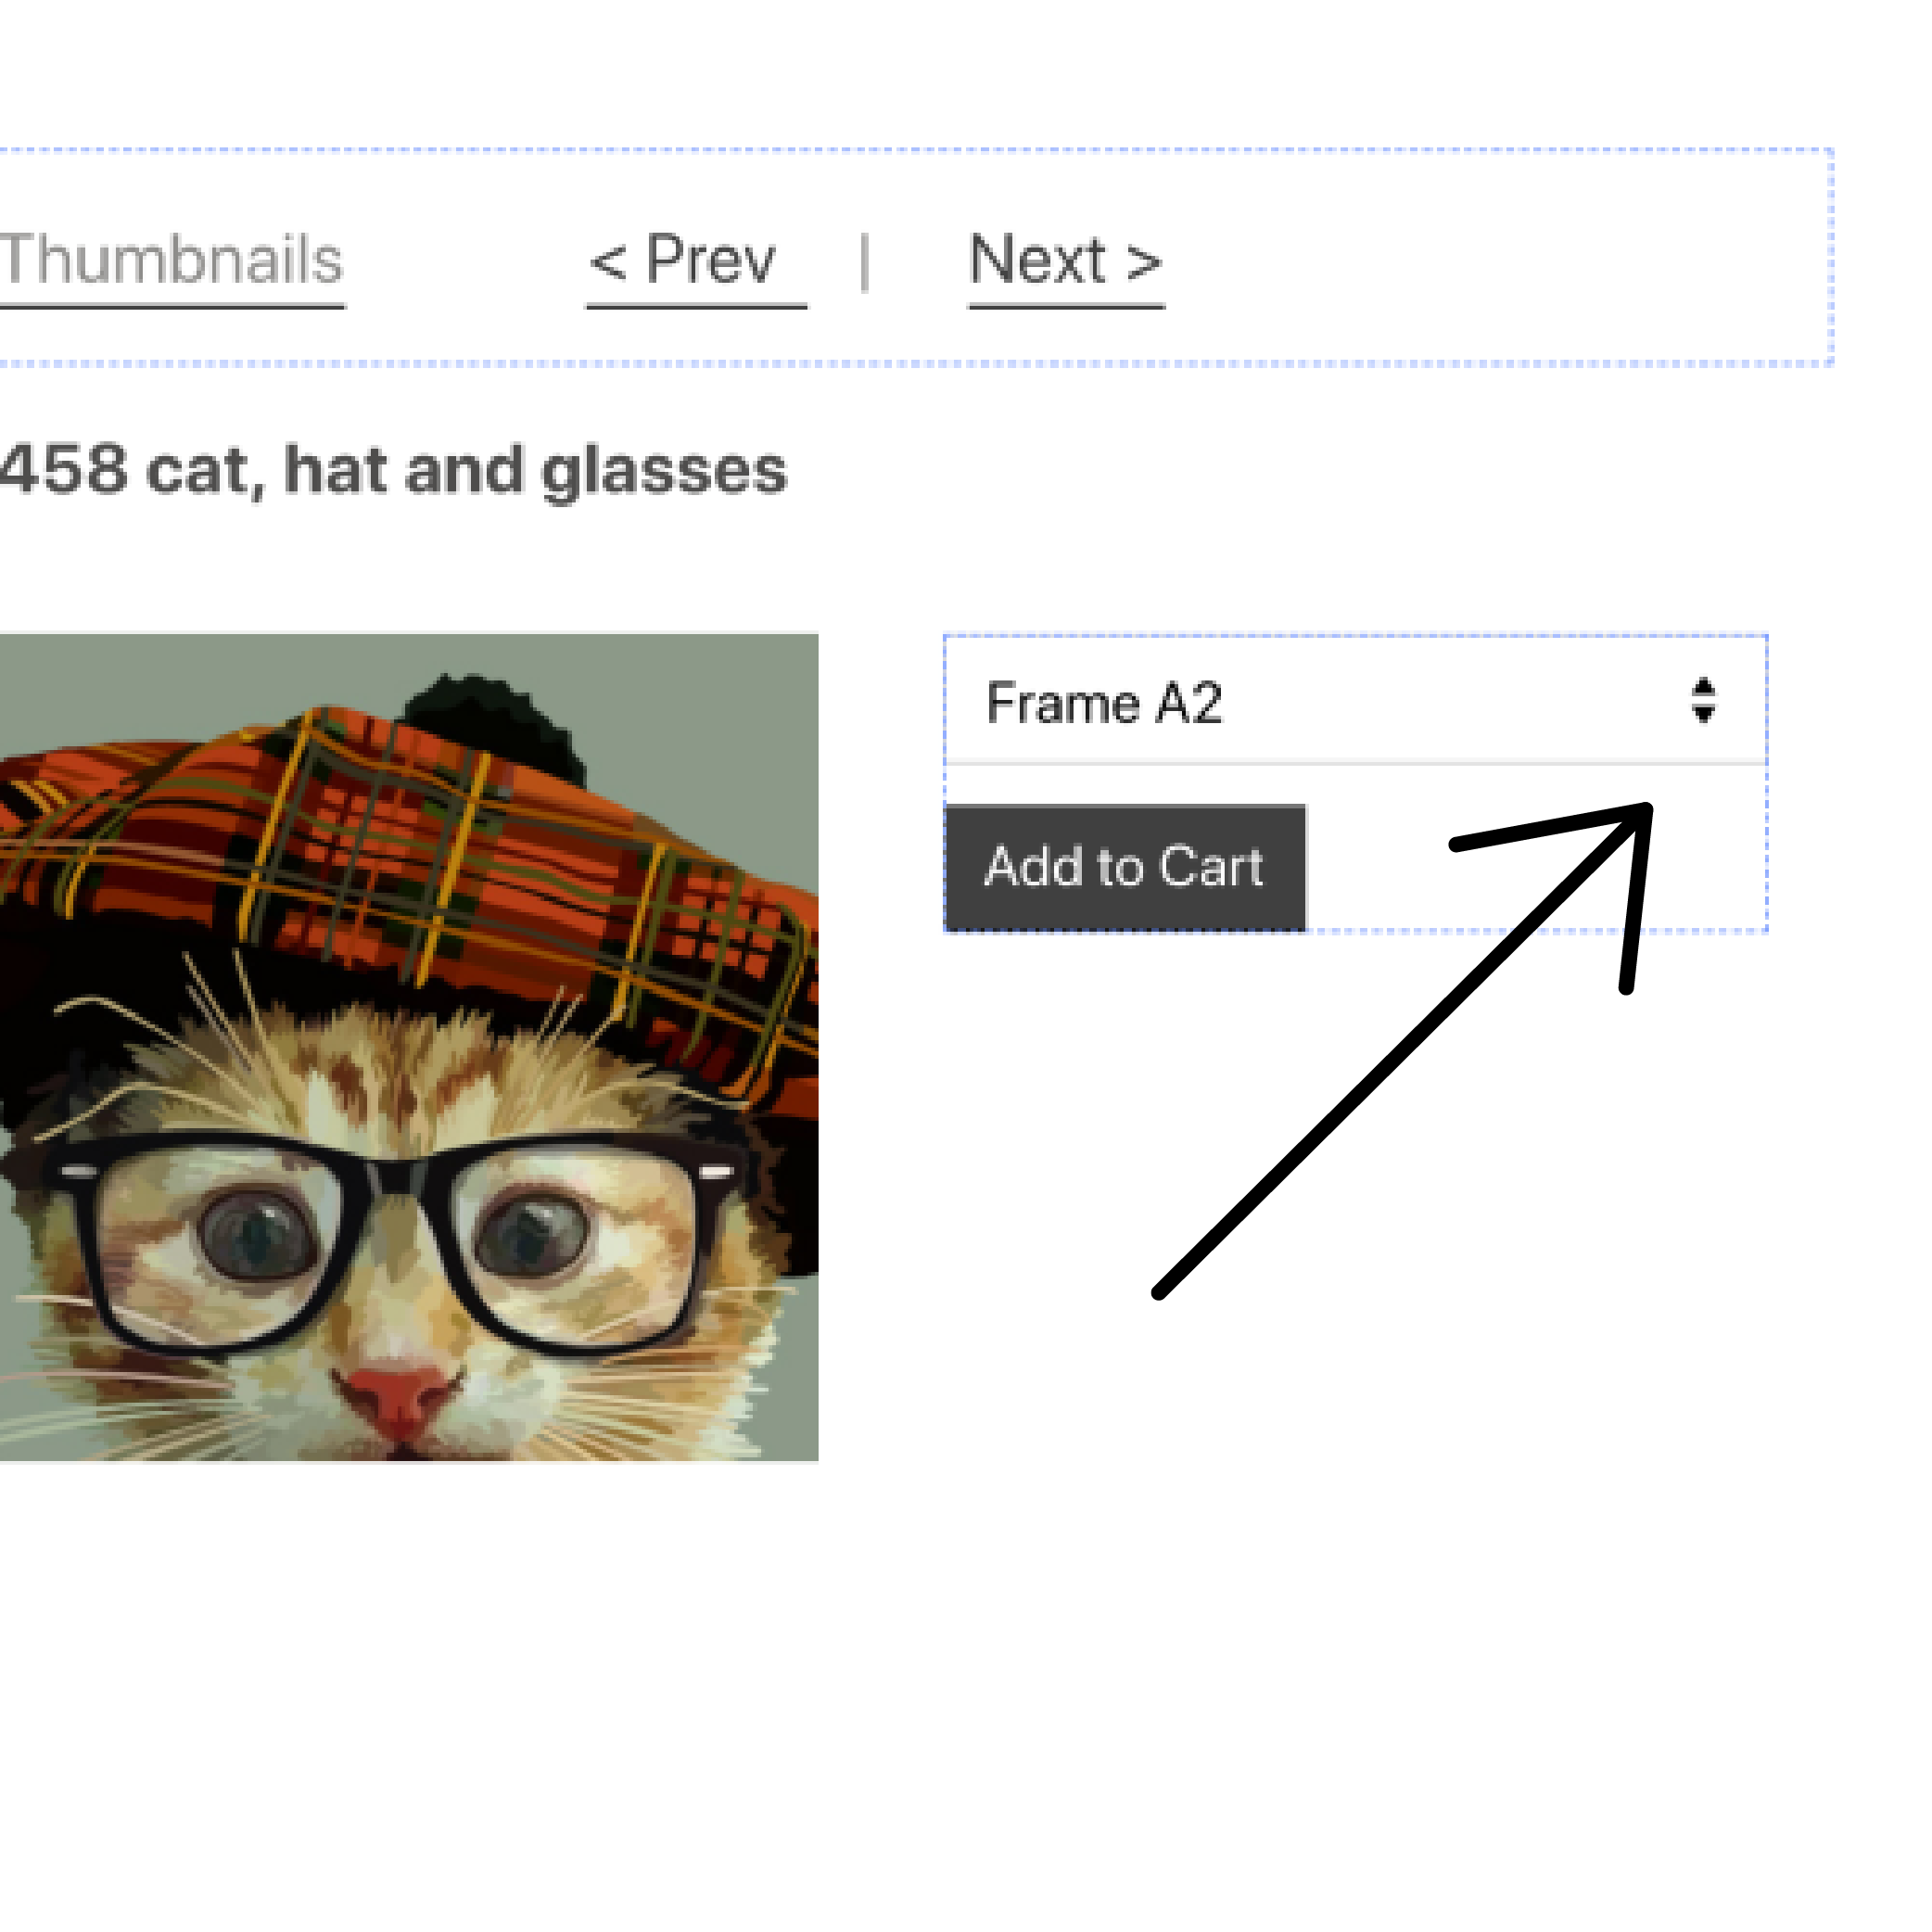Go to previous image with Prev link
This screenshot has height=1932, width=1932.
pyautogui.click(x=695, y=261)
